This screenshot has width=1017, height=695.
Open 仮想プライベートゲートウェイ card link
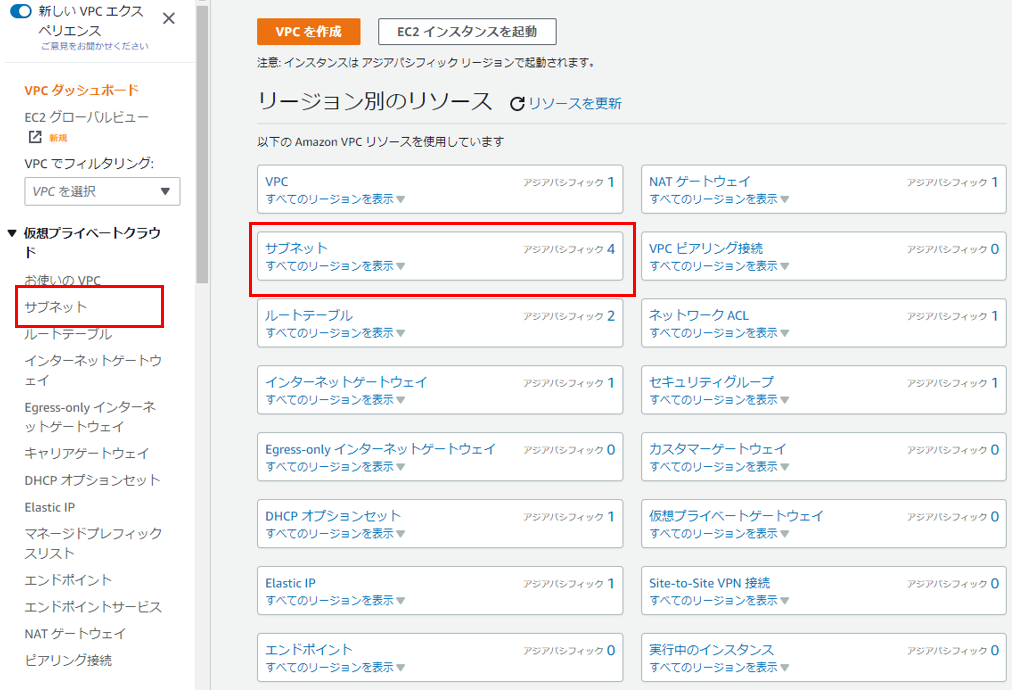[737, 516]
